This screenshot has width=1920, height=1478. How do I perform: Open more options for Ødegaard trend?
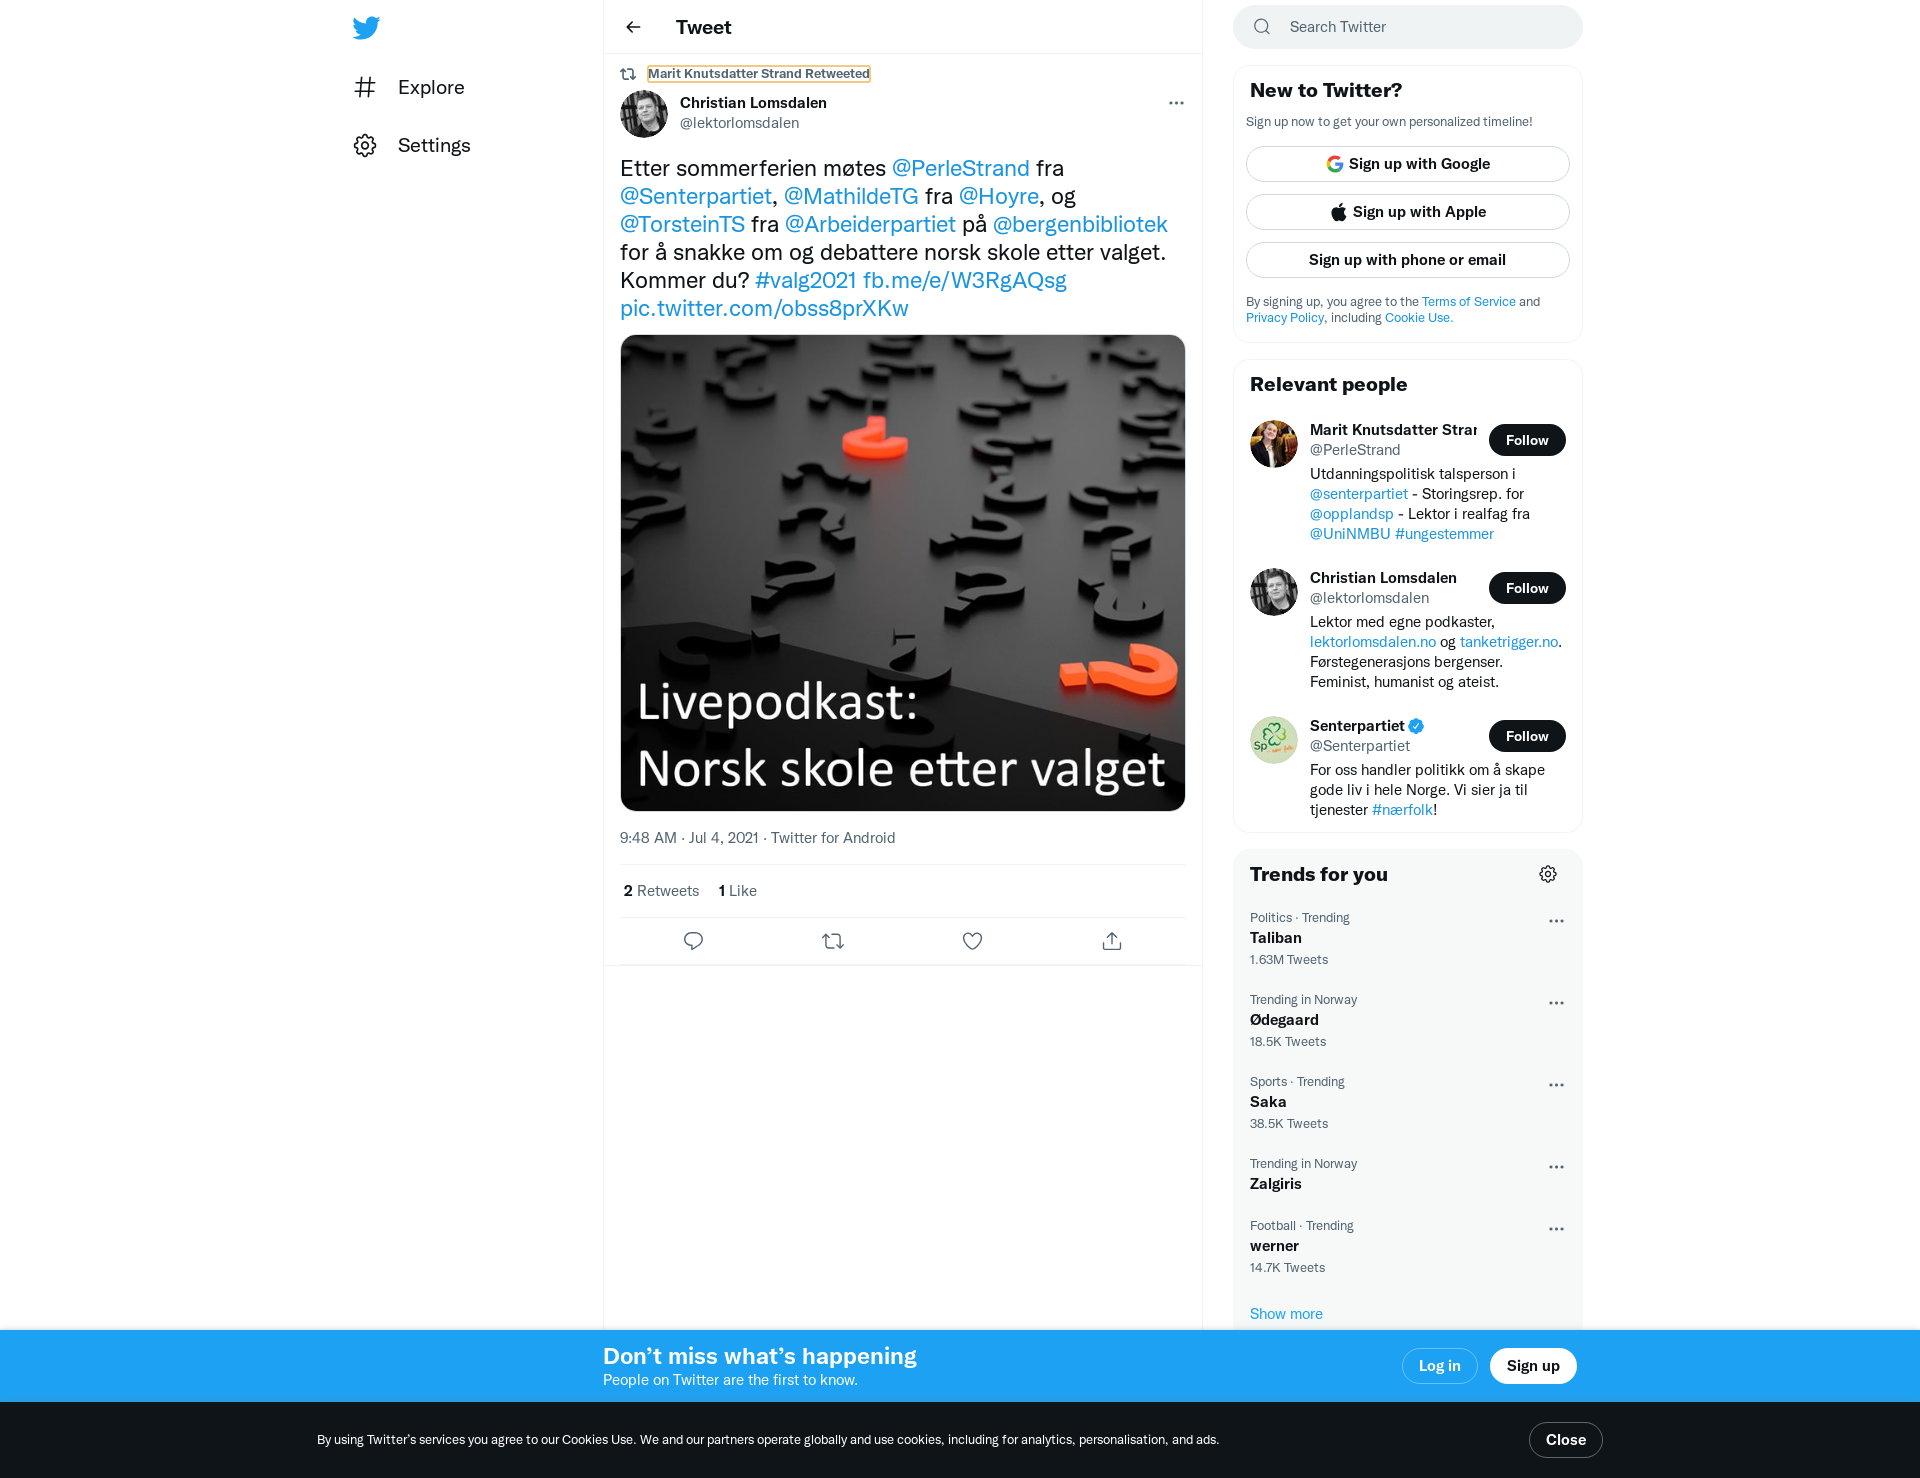[x=1556, y=1003]
